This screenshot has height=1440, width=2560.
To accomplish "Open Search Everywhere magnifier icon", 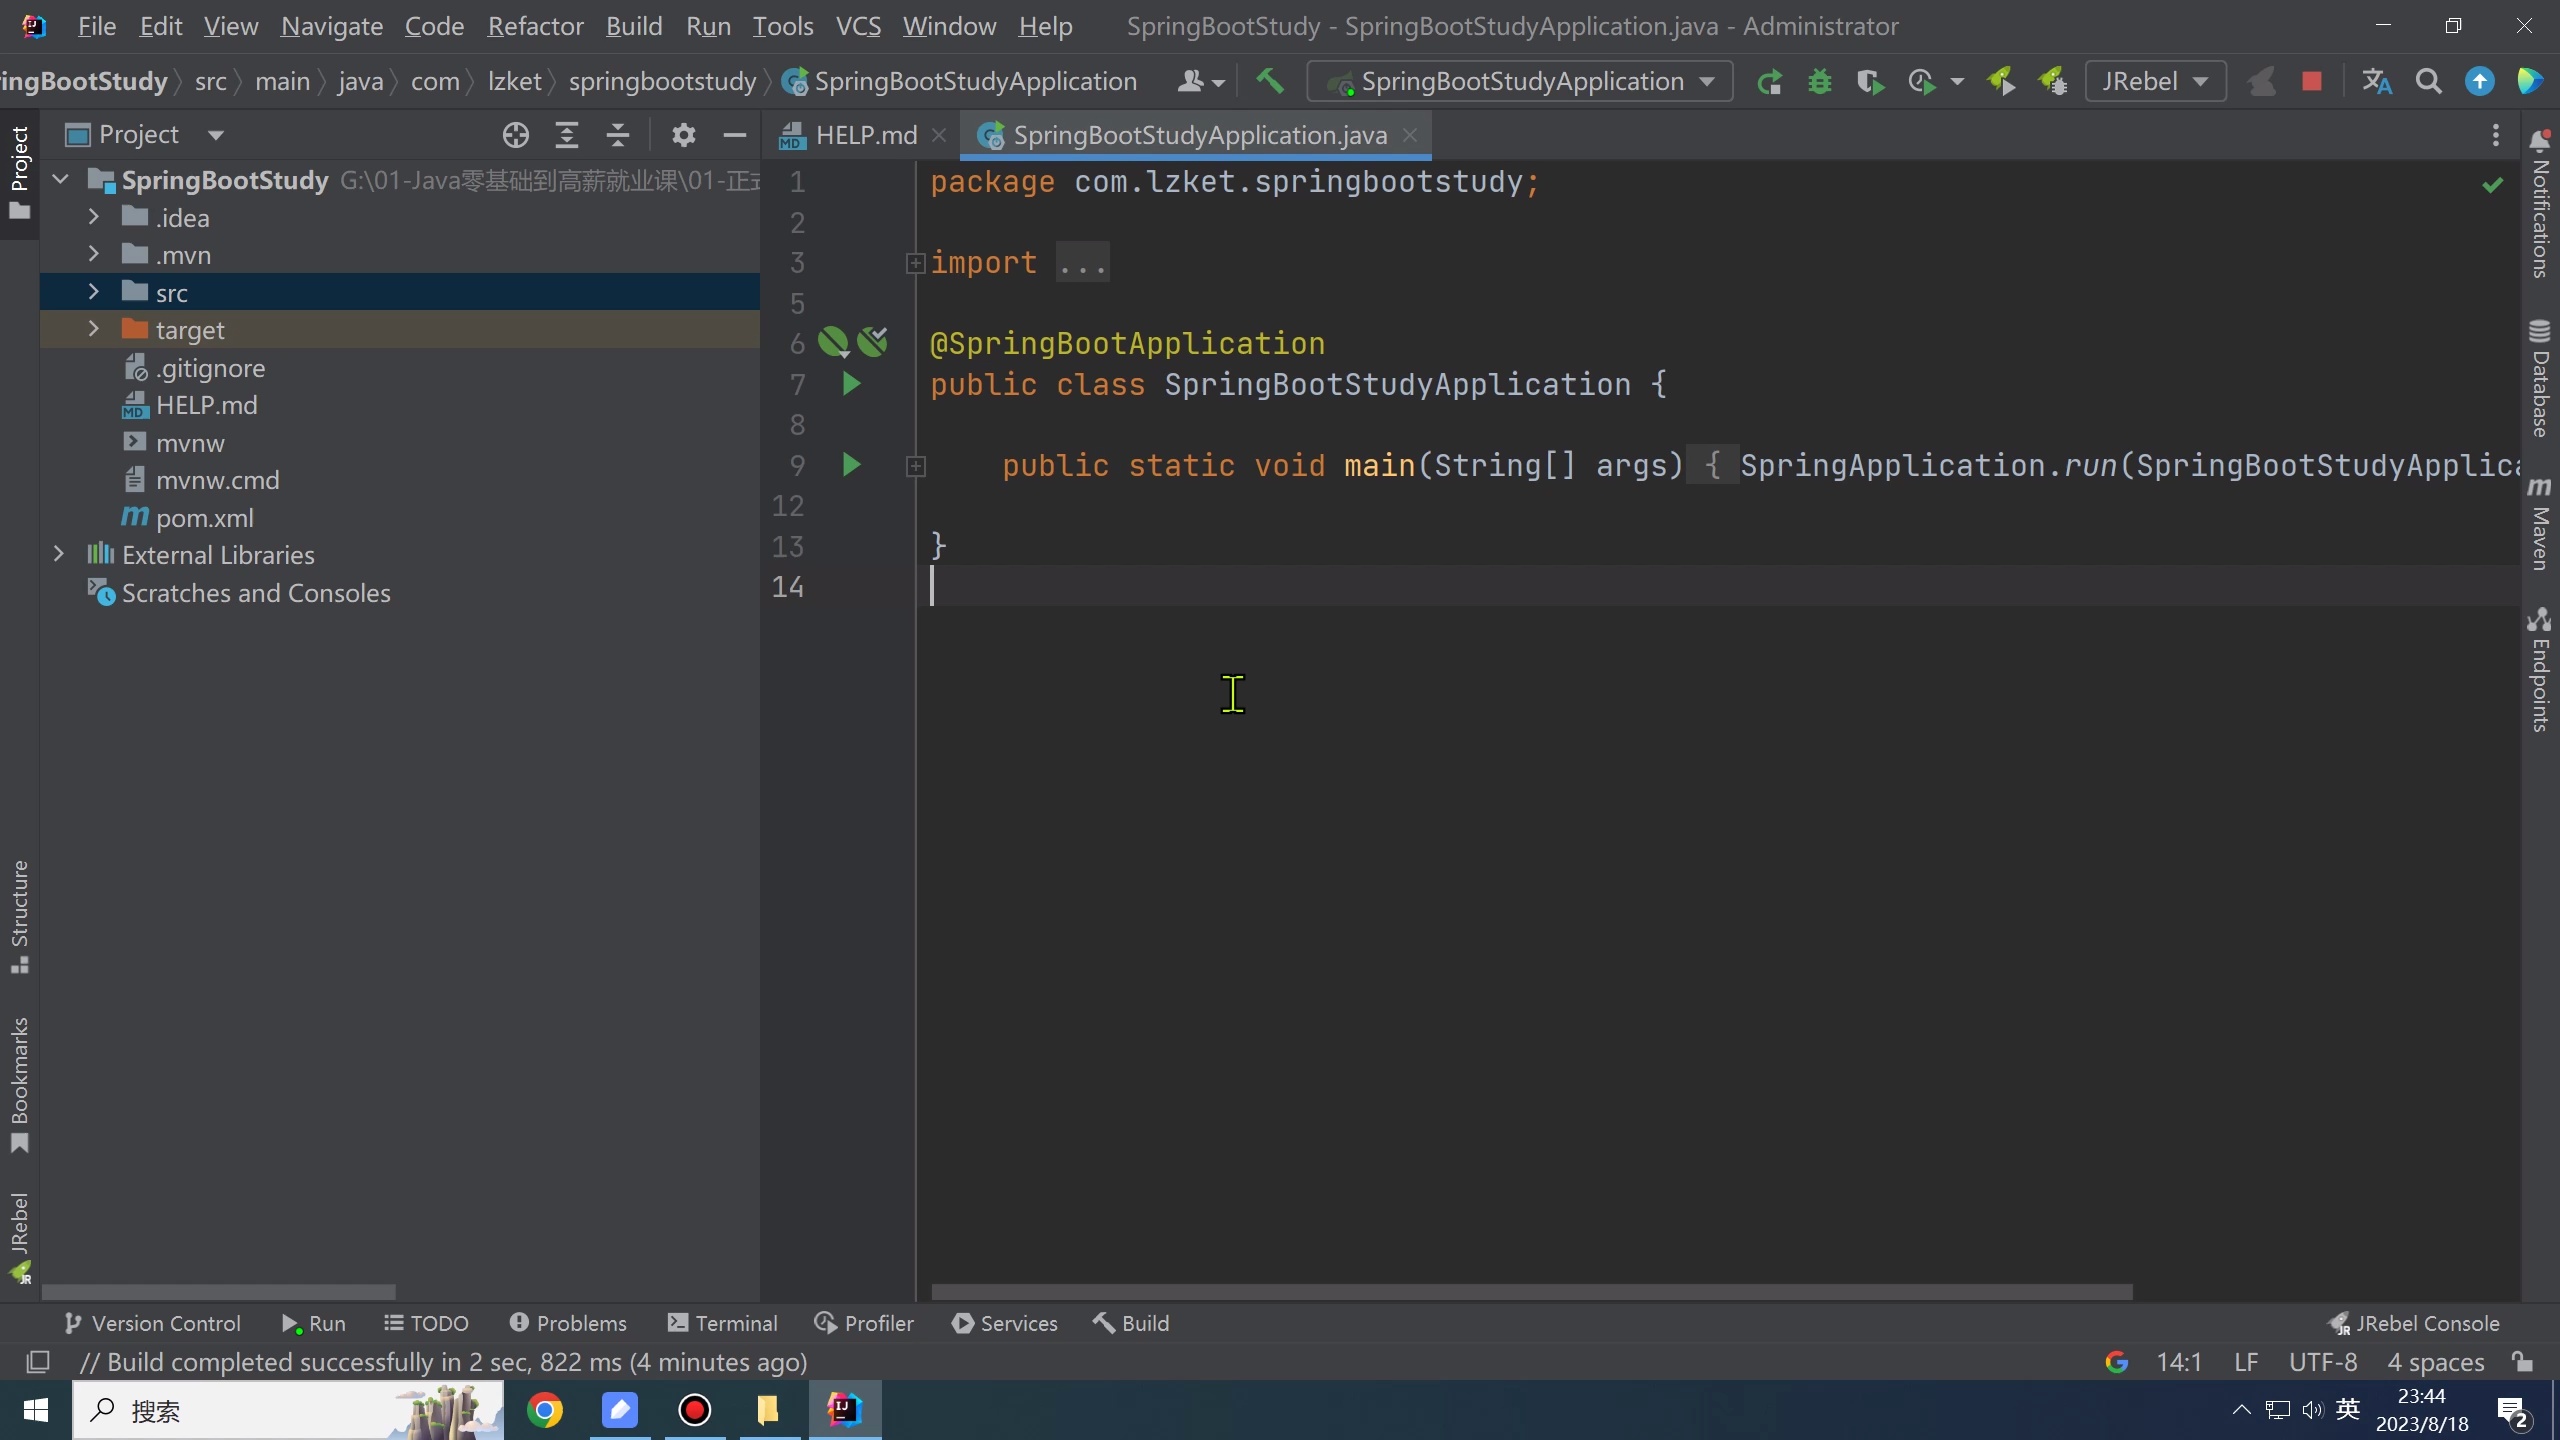I will click(2428, 81).
